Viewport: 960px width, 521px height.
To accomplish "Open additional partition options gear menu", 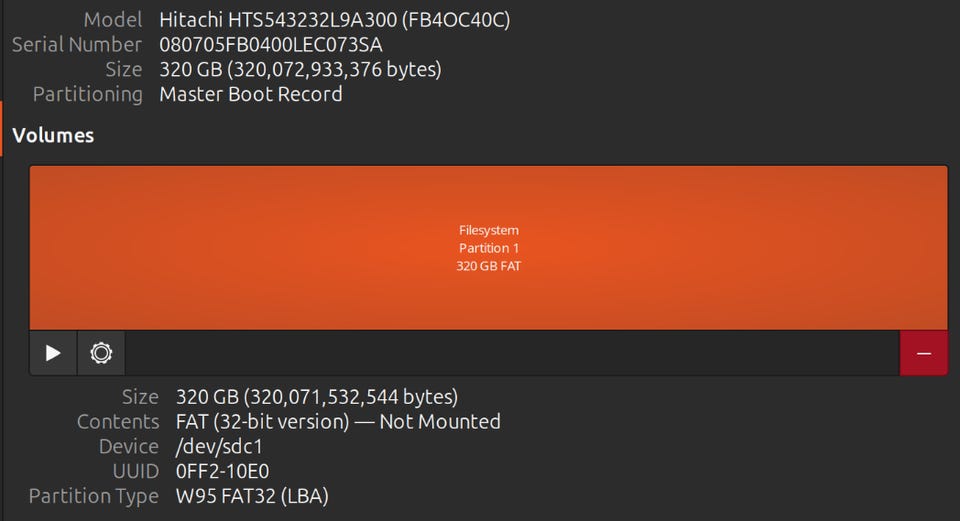I will click(x=101, y=353).
